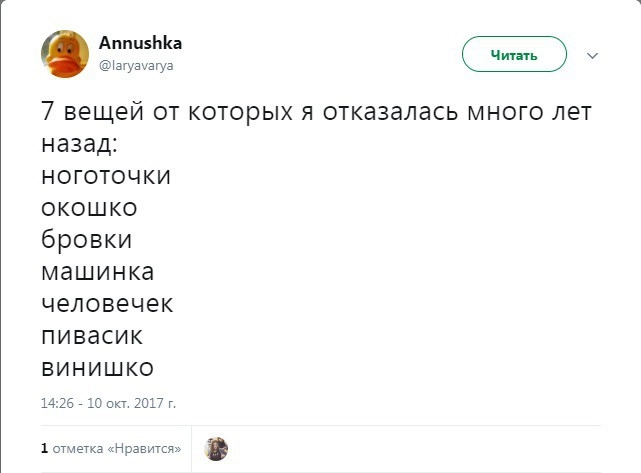The width and height of the screenshot is (641, 473).
Task: Click the word пивасик in the tweet
Action: (x=92, y=336)
